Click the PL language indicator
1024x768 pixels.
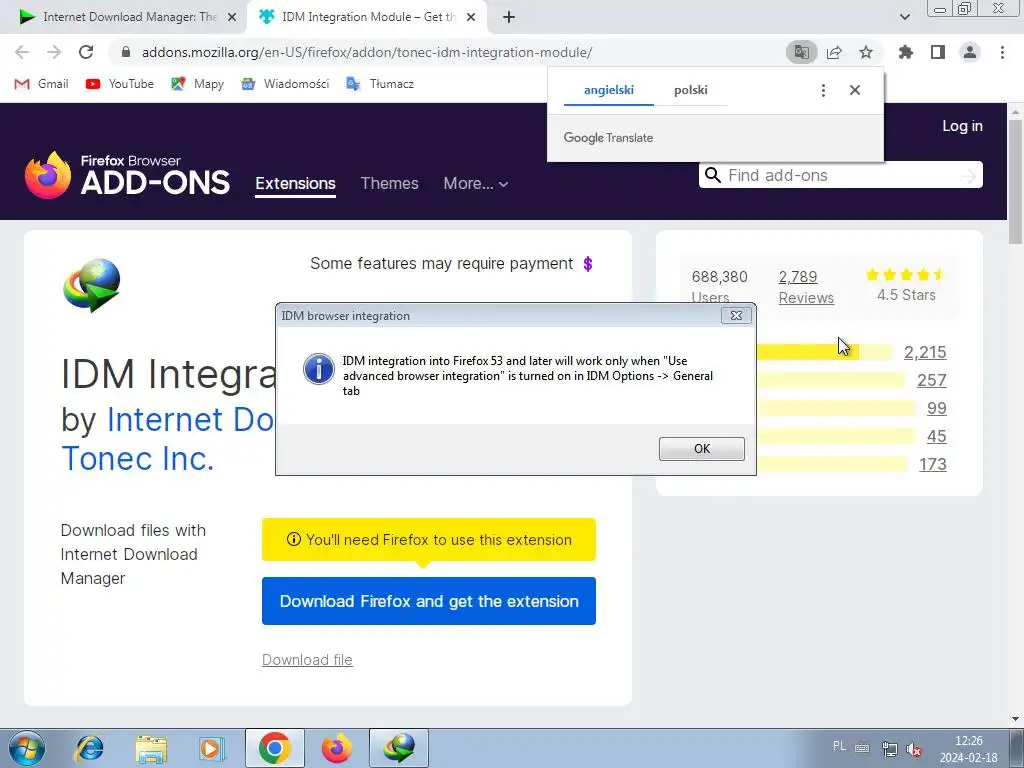[839, 746]
